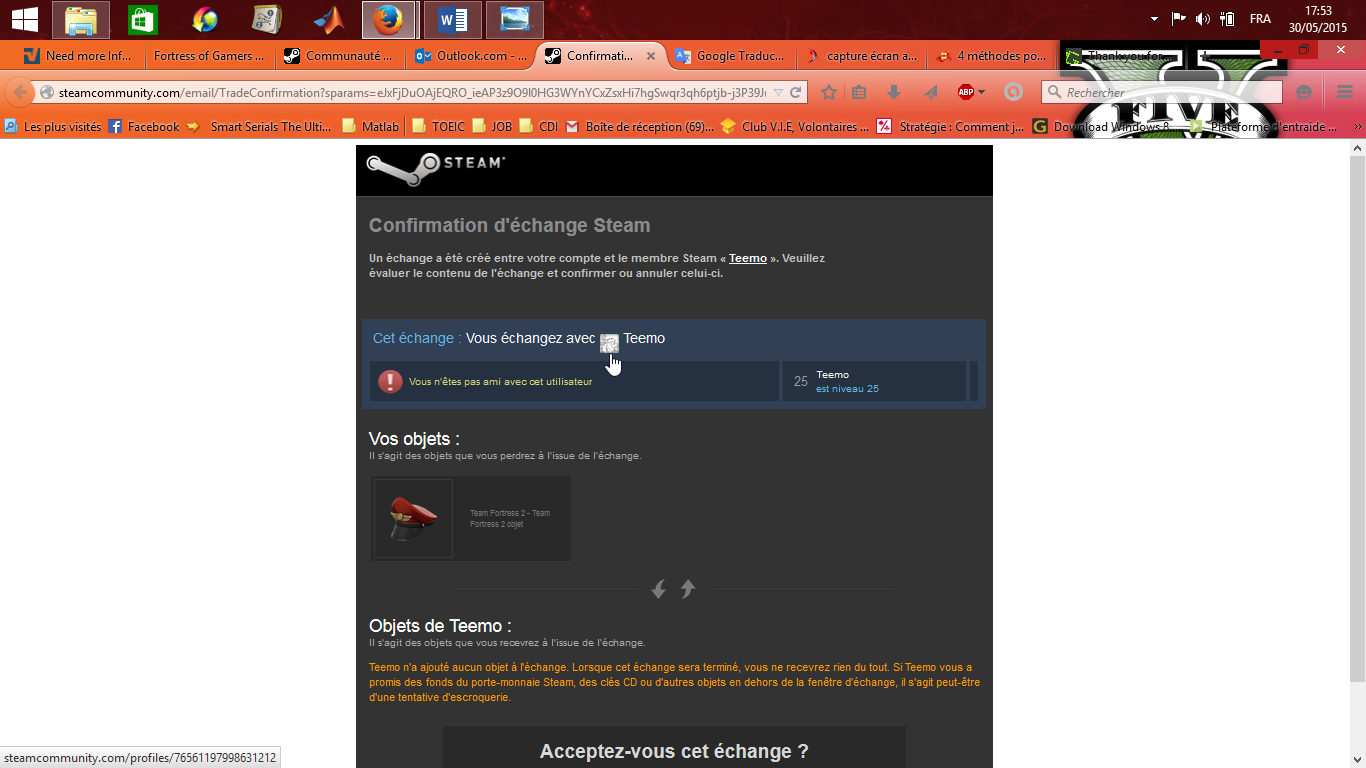The height and width of the screenshot is (768, 1366).
Task: Open Microsoft Word from the taskbar
Action: click(453, 20)
